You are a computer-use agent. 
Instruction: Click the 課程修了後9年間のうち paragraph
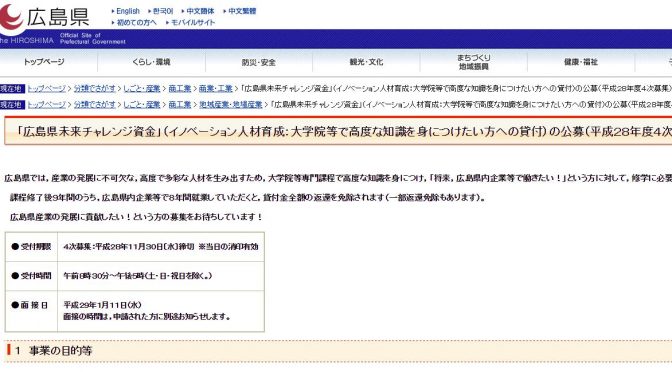(x=248, y=198)
